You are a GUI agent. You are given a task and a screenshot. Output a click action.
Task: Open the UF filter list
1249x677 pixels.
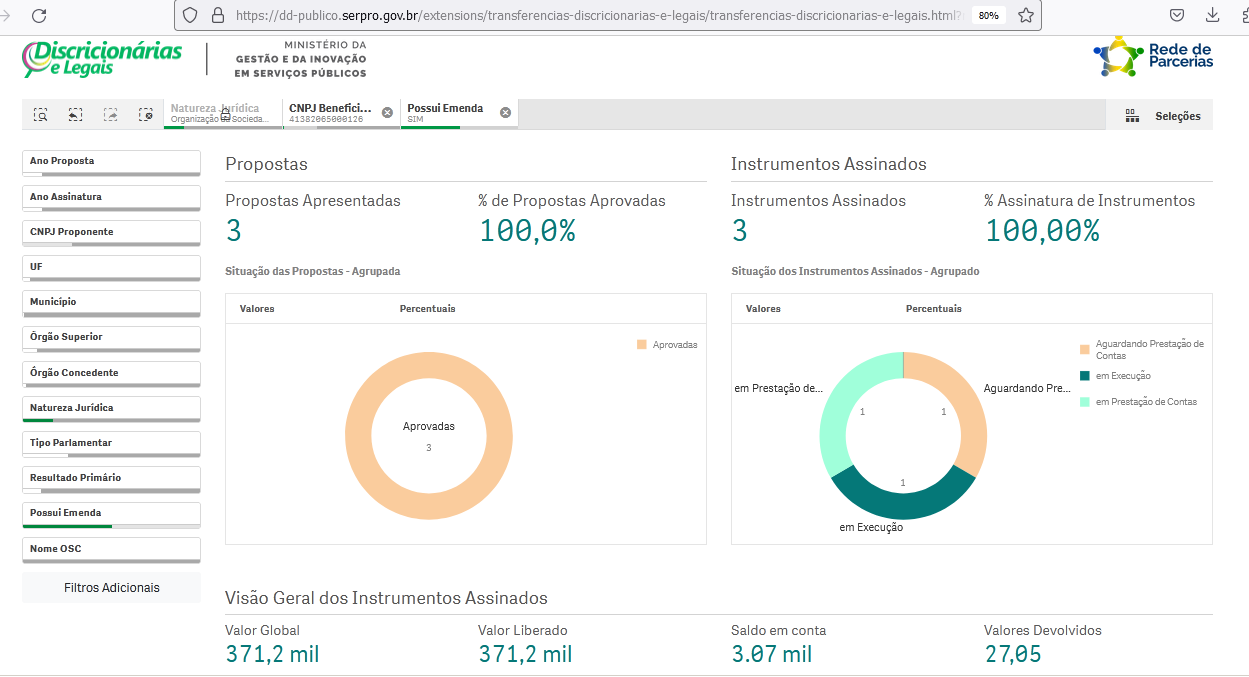coord(111,267)
